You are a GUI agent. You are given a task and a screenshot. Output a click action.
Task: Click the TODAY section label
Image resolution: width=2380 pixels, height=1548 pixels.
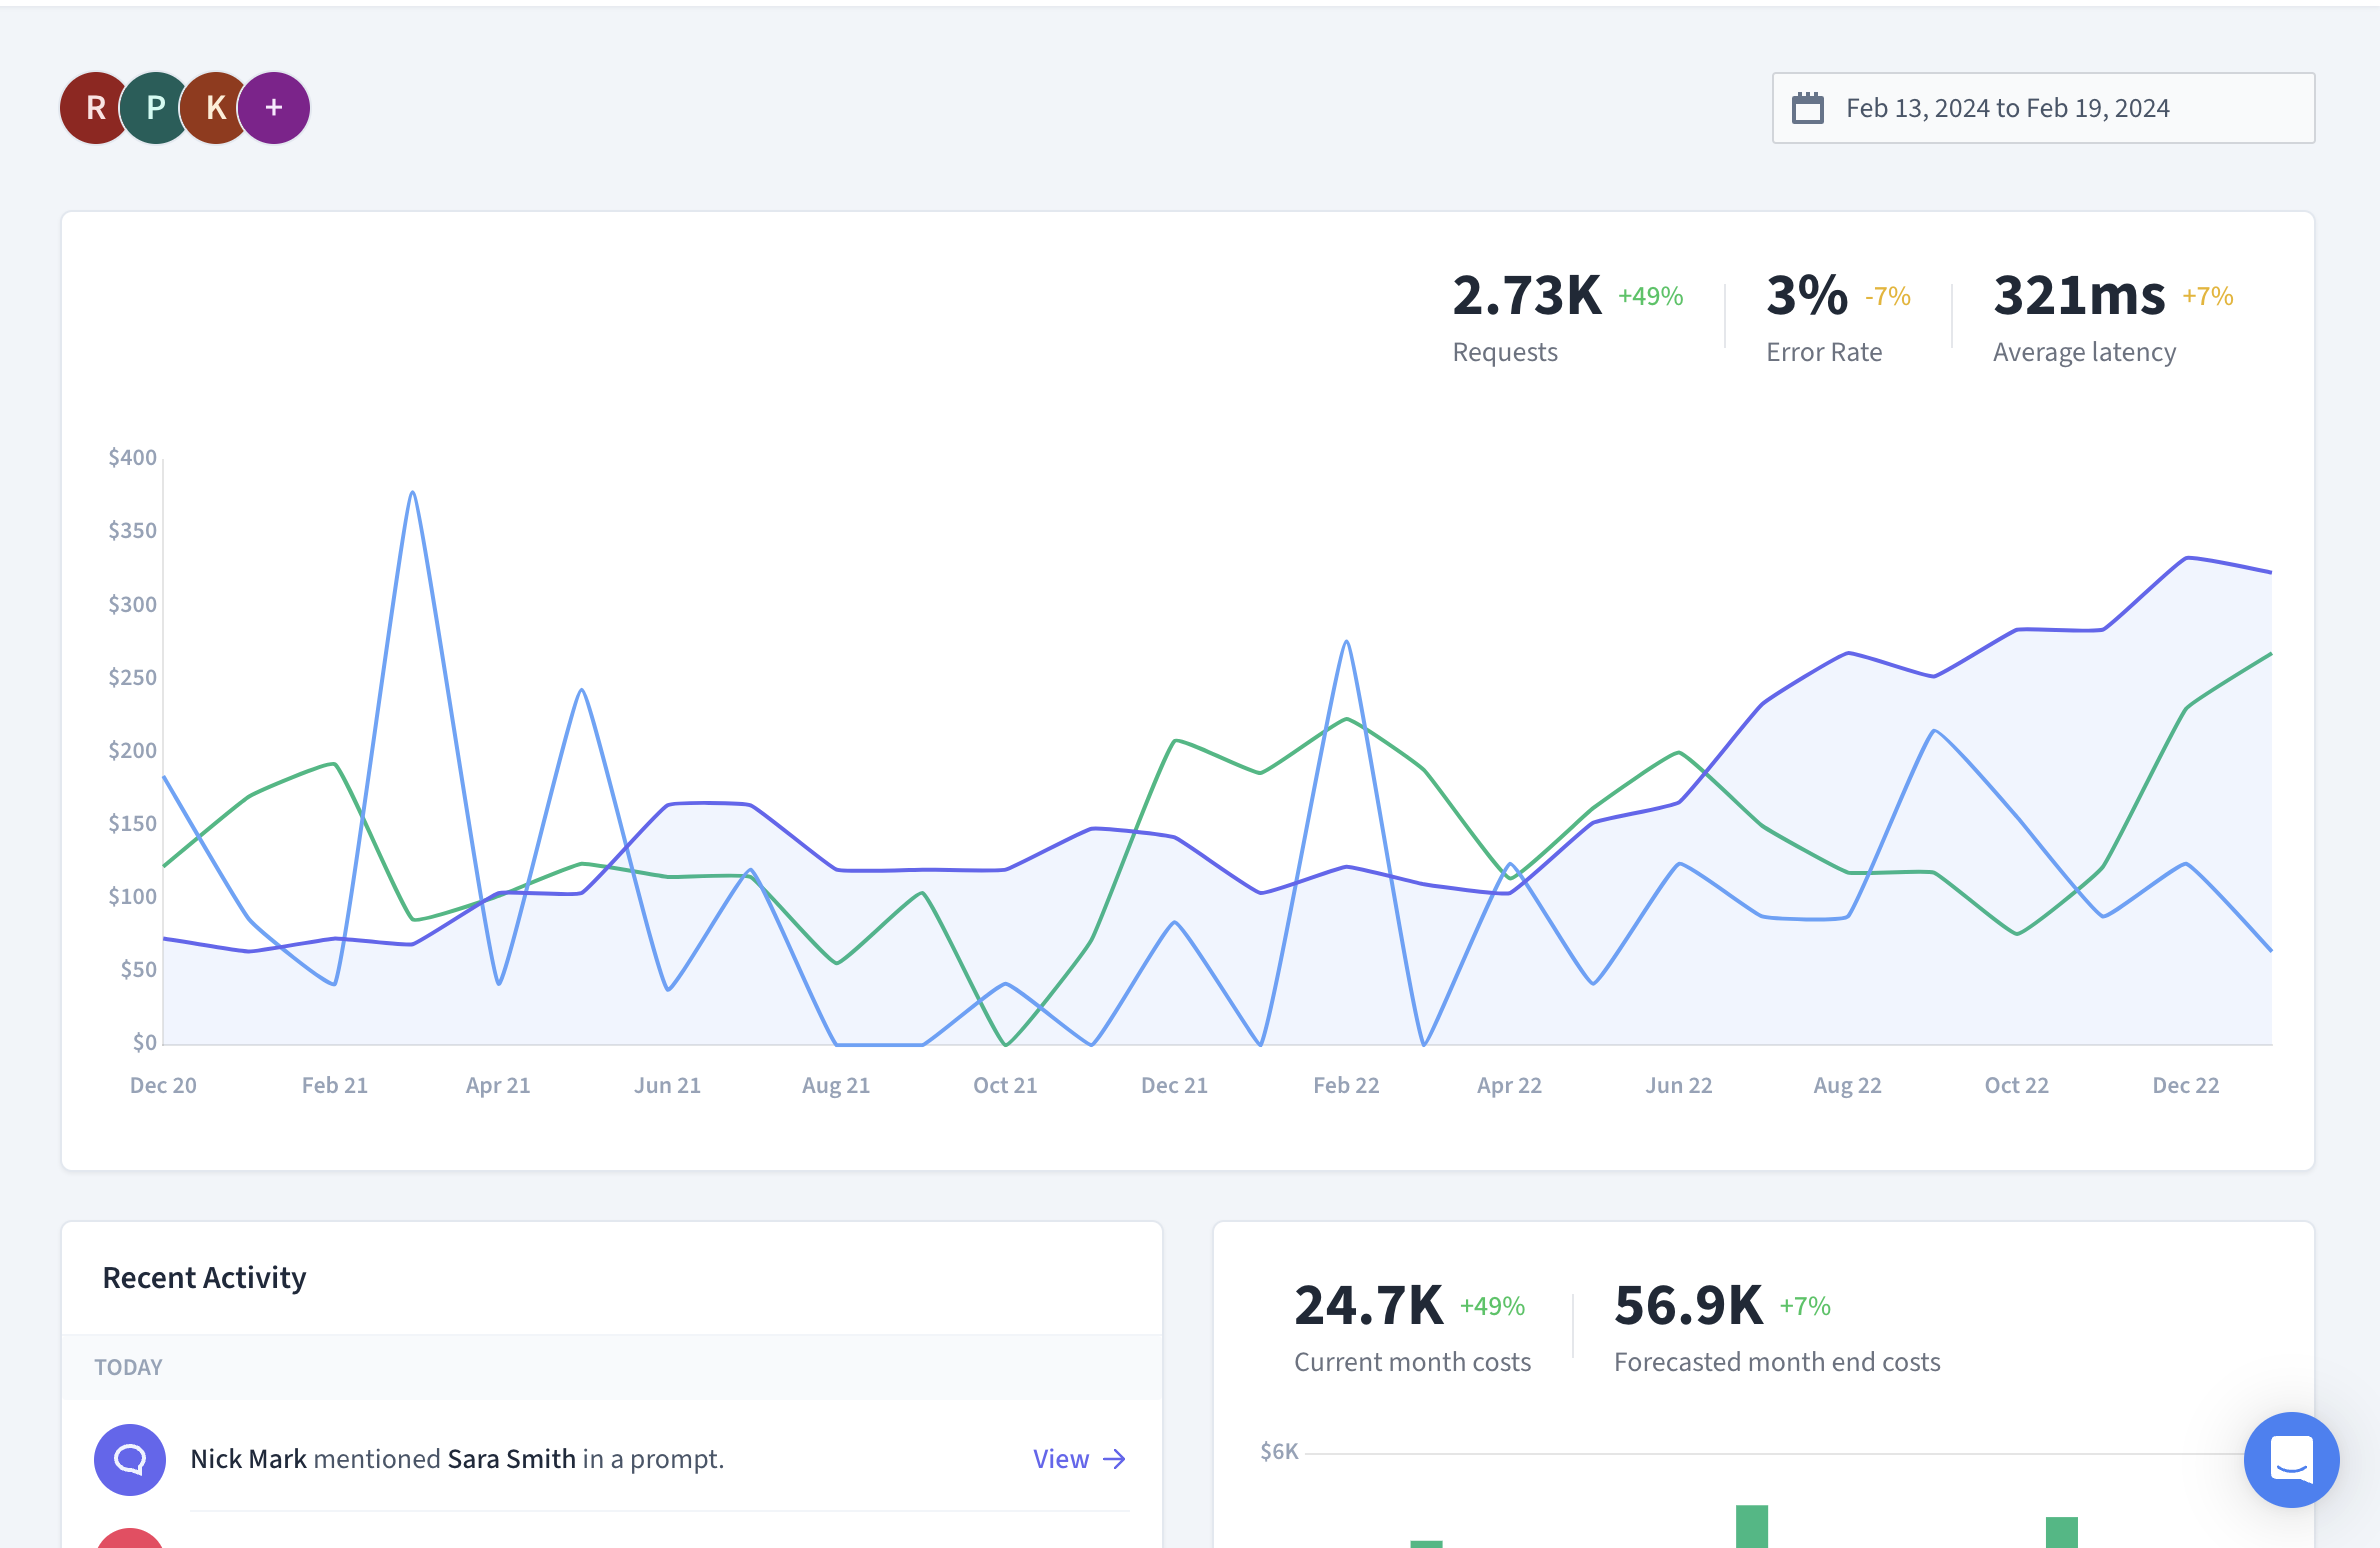128,1367
